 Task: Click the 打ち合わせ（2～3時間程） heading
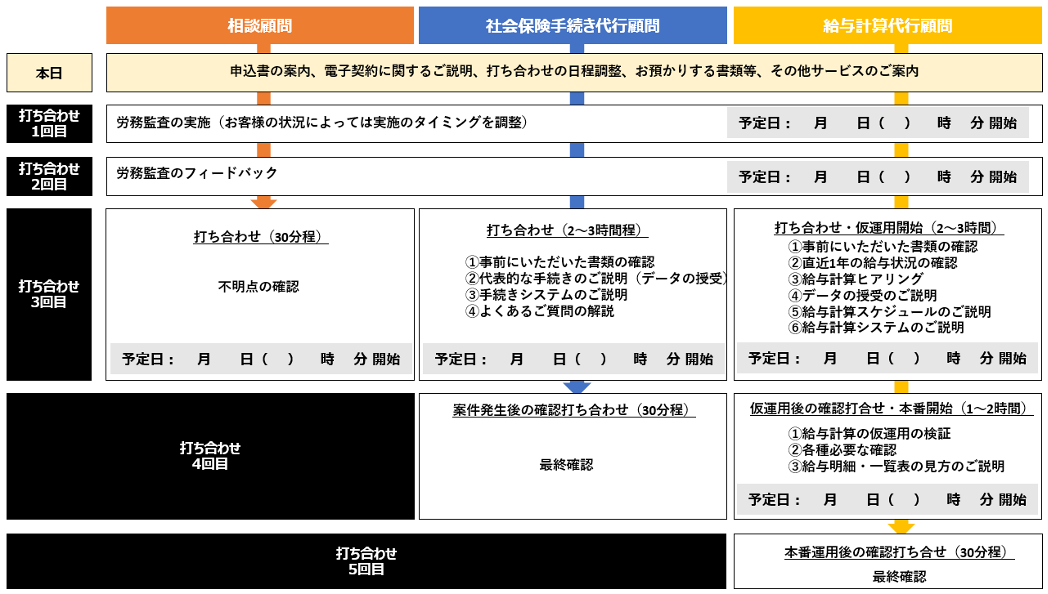pos(567,230)
